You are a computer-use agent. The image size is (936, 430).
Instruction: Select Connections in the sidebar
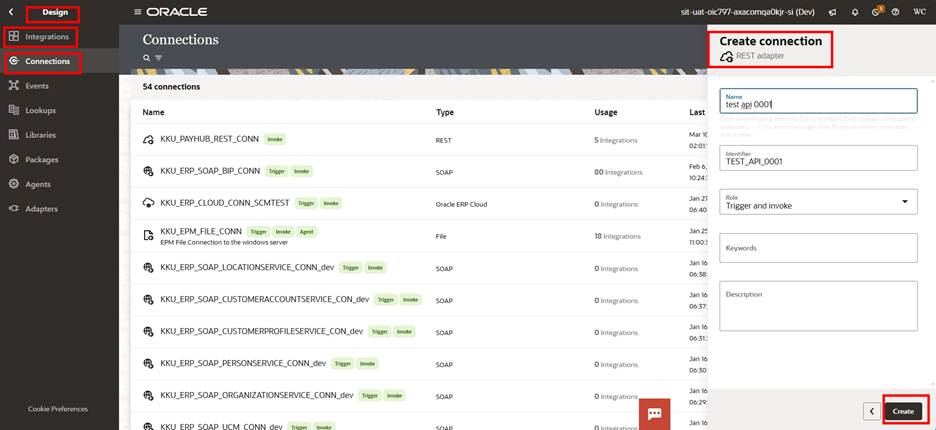[48, 61]
